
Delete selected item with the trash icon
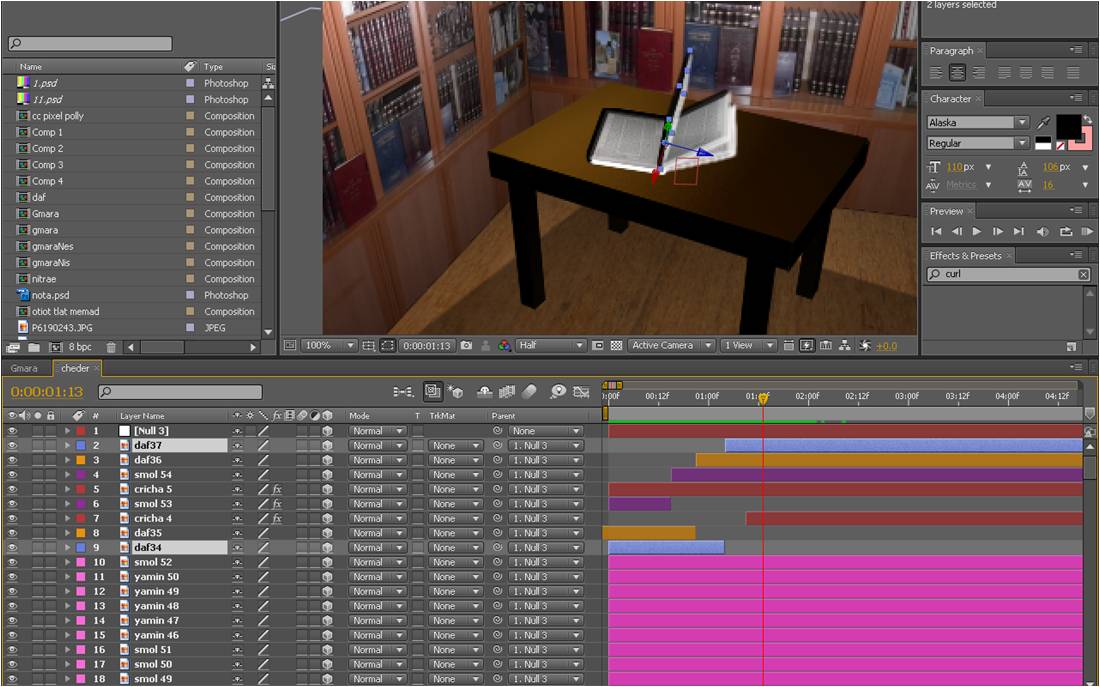[111, 347]
